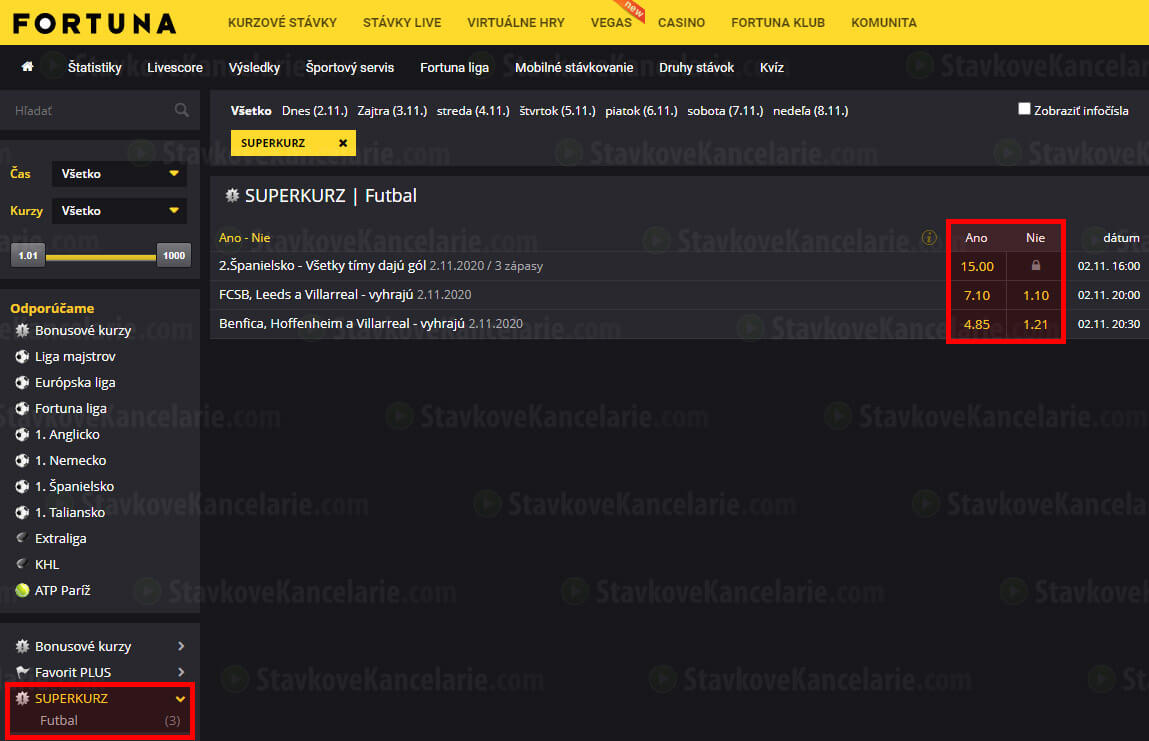Image resolution: width=1149 pixels, height=741 pixels.
Task: Go to Štatistiky
Action: (x=95, y=67)
